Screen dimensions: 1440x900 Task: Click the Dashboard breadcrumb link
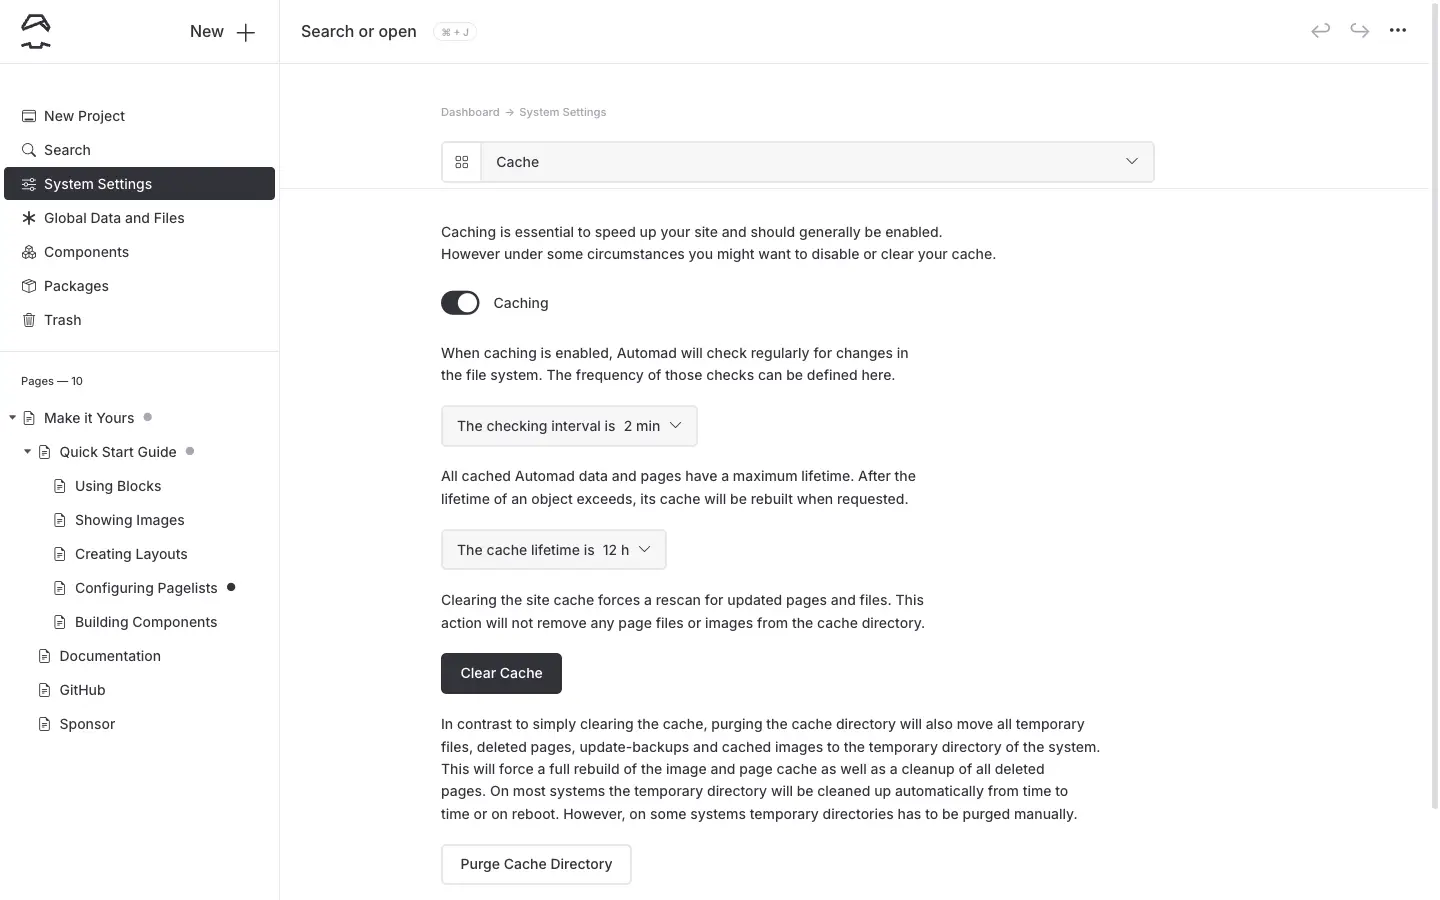pyautogui.click(x=470, y=112)
